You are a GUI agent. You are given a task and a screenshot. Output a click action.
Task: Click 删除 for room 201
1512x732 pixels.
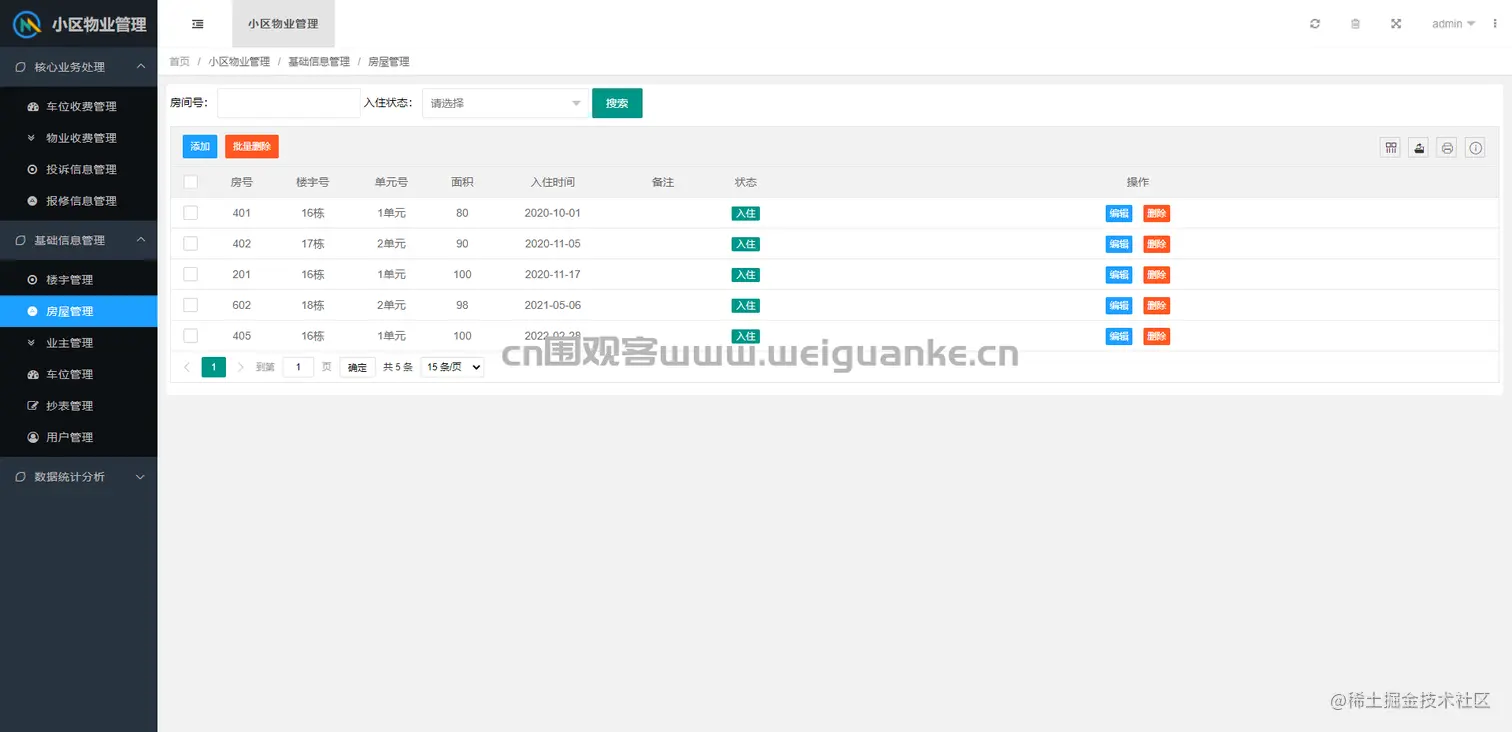click(x=1157, y=274)
